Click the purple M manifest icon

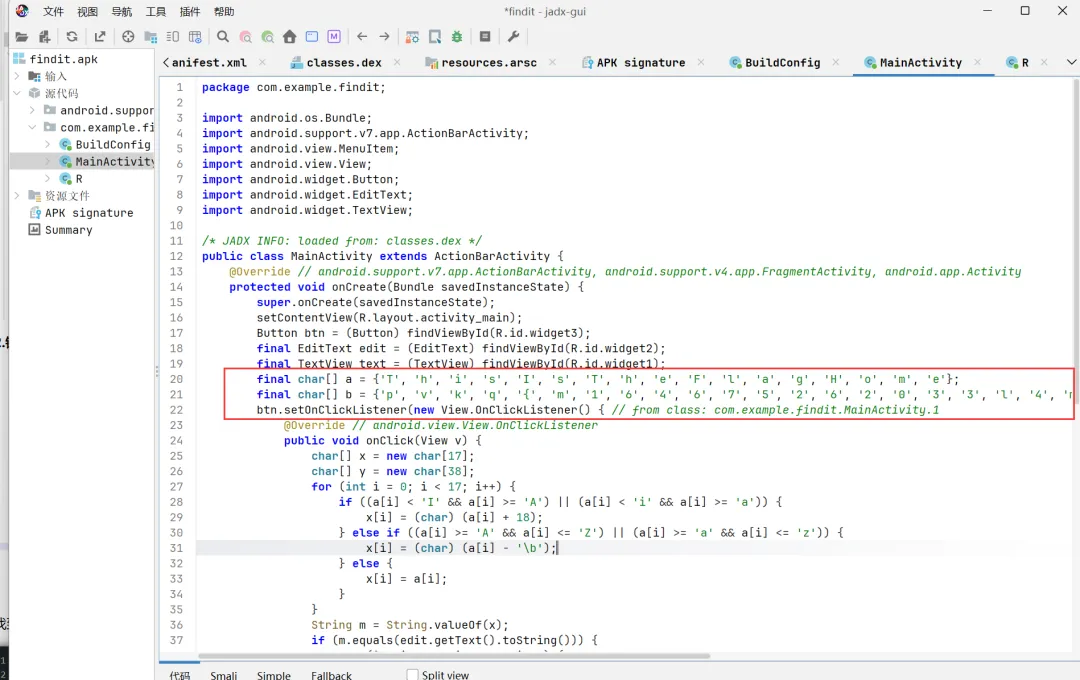point(334,37)
